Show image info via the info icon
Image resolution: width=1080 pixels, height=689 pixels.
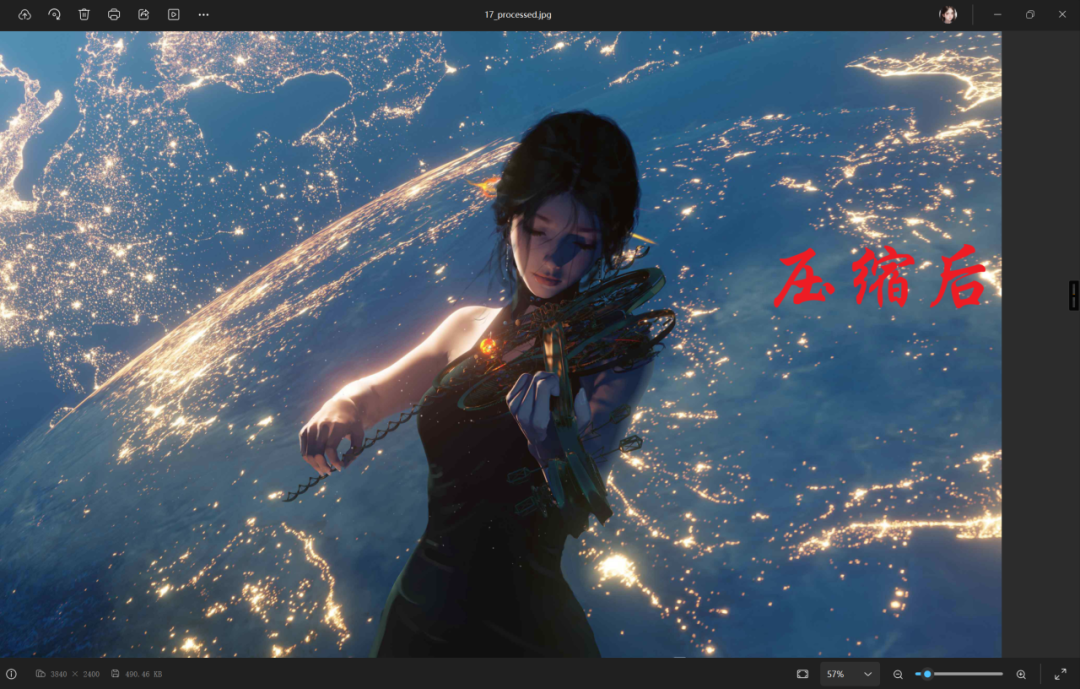(x=12, y=674)
